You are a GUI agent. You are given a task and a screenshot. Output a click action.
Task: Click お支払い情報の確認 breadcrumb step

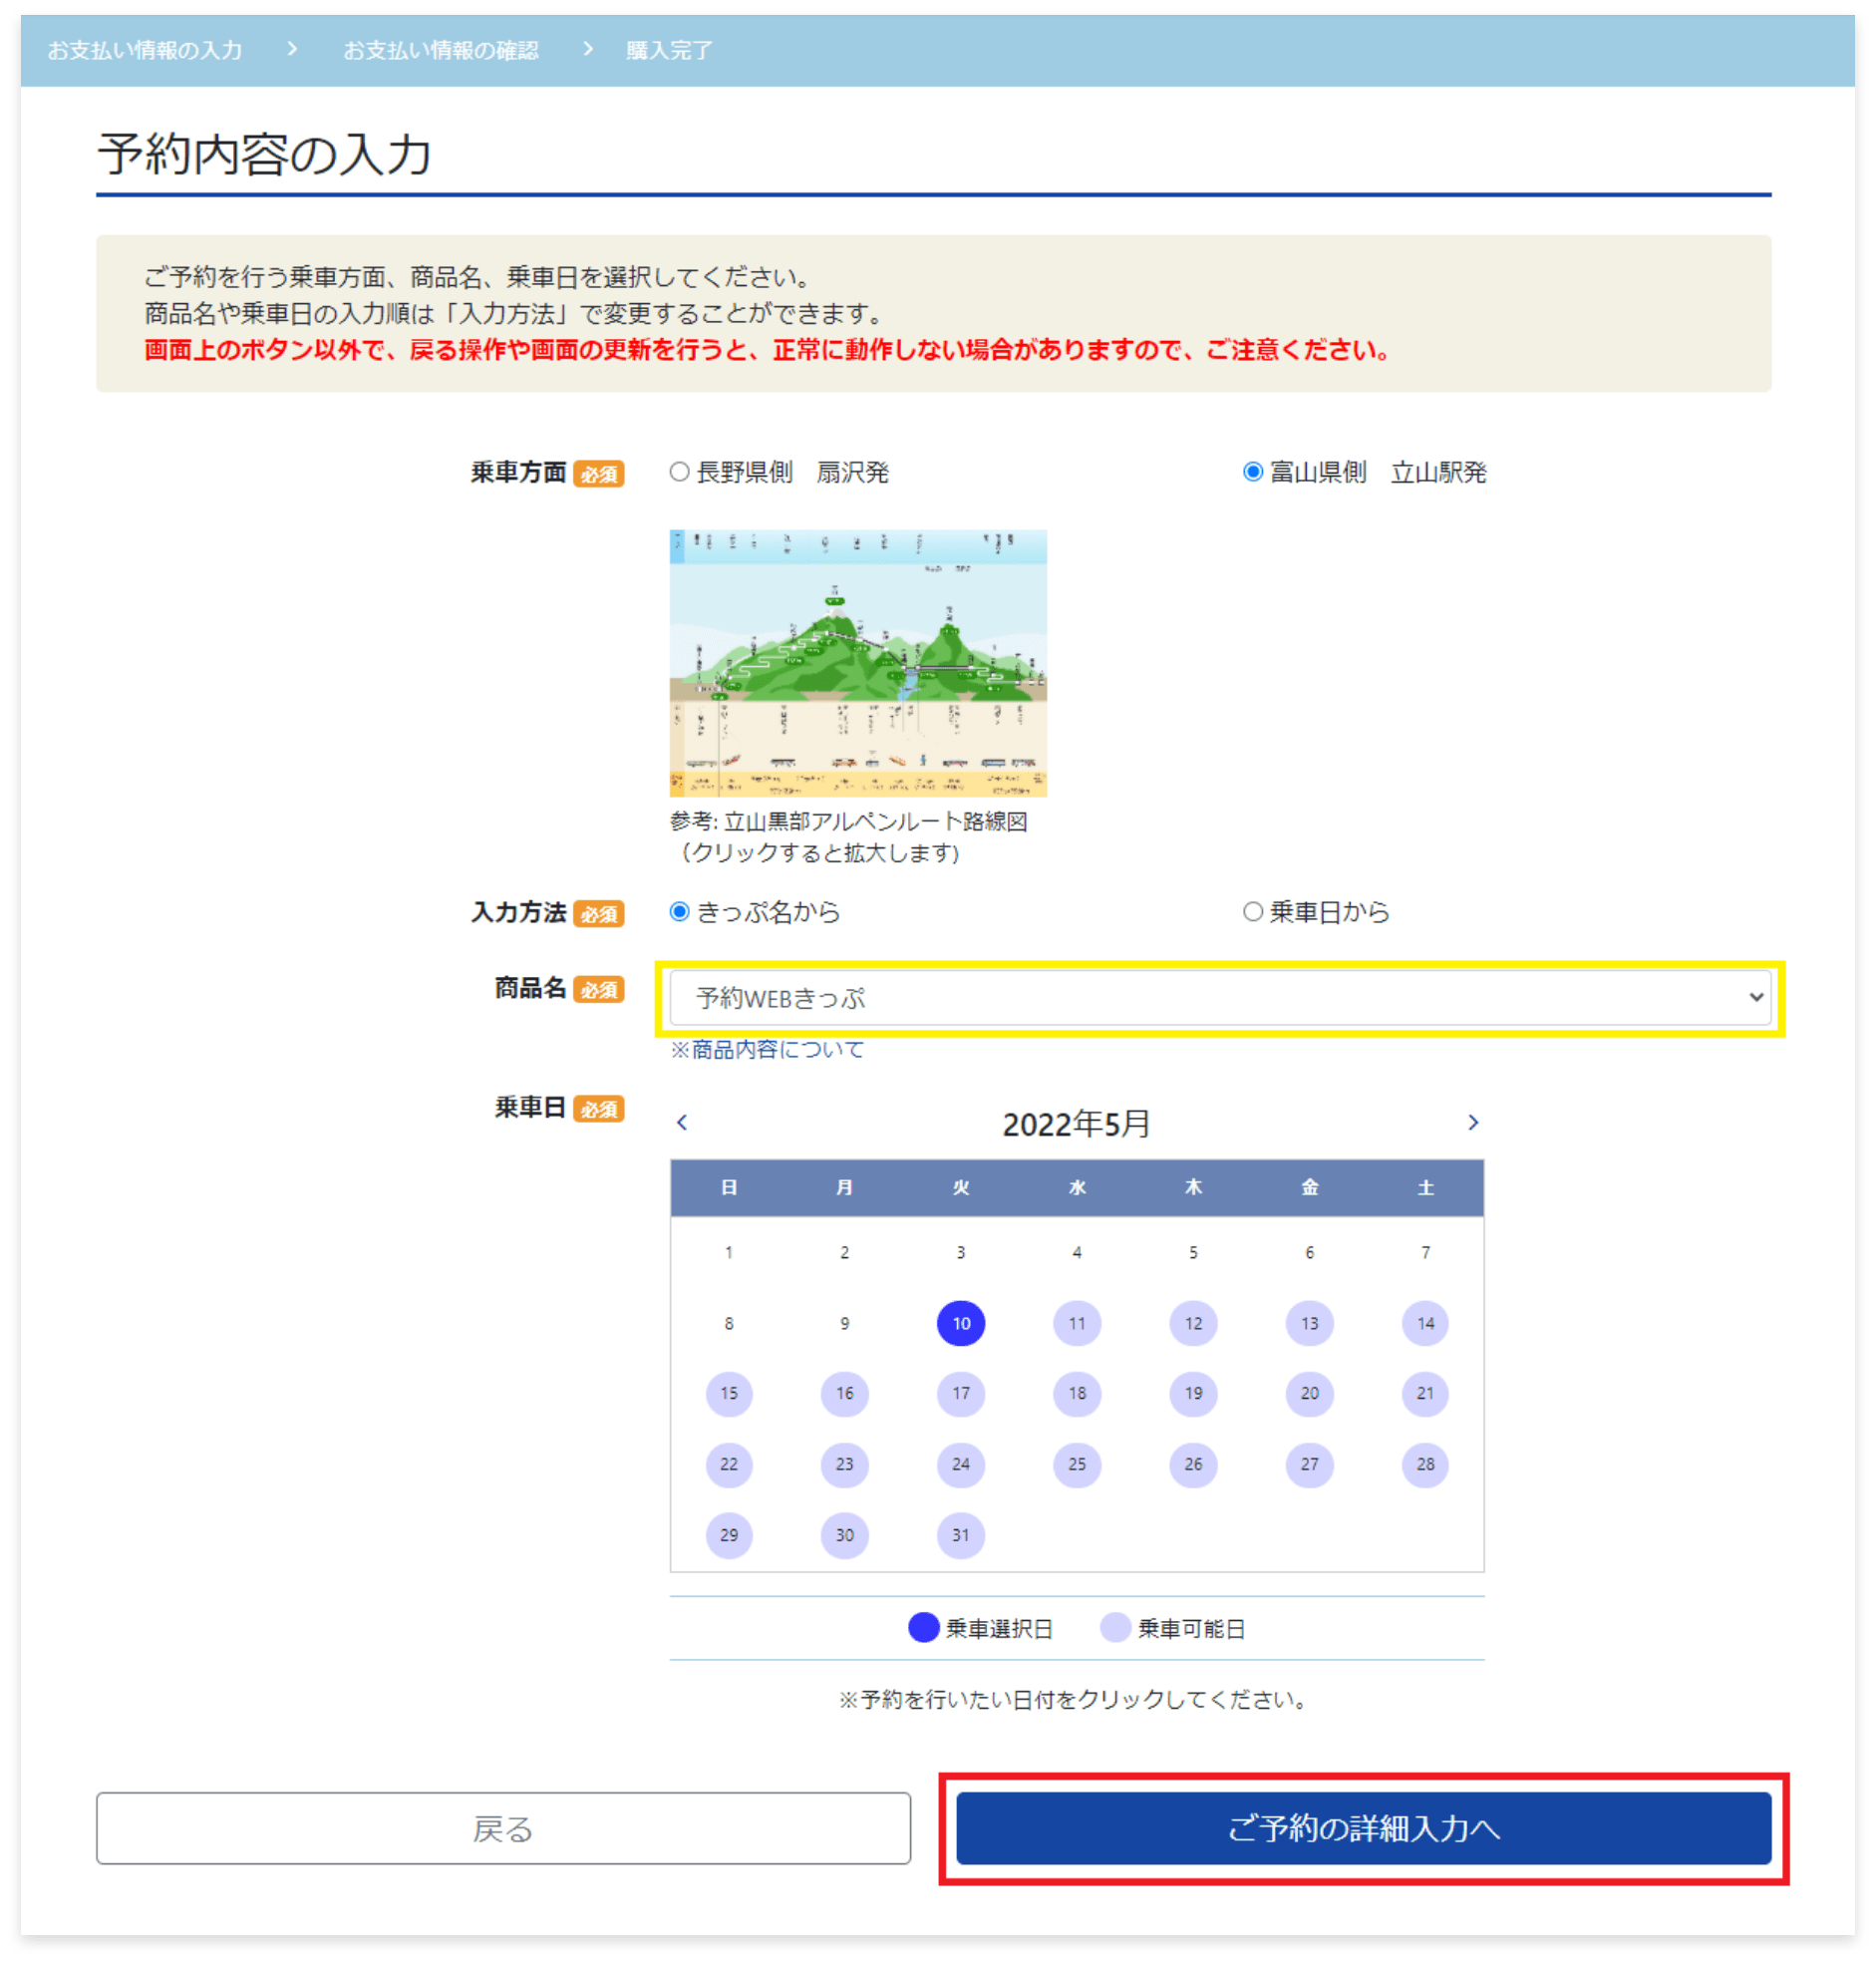coord(441,50)
